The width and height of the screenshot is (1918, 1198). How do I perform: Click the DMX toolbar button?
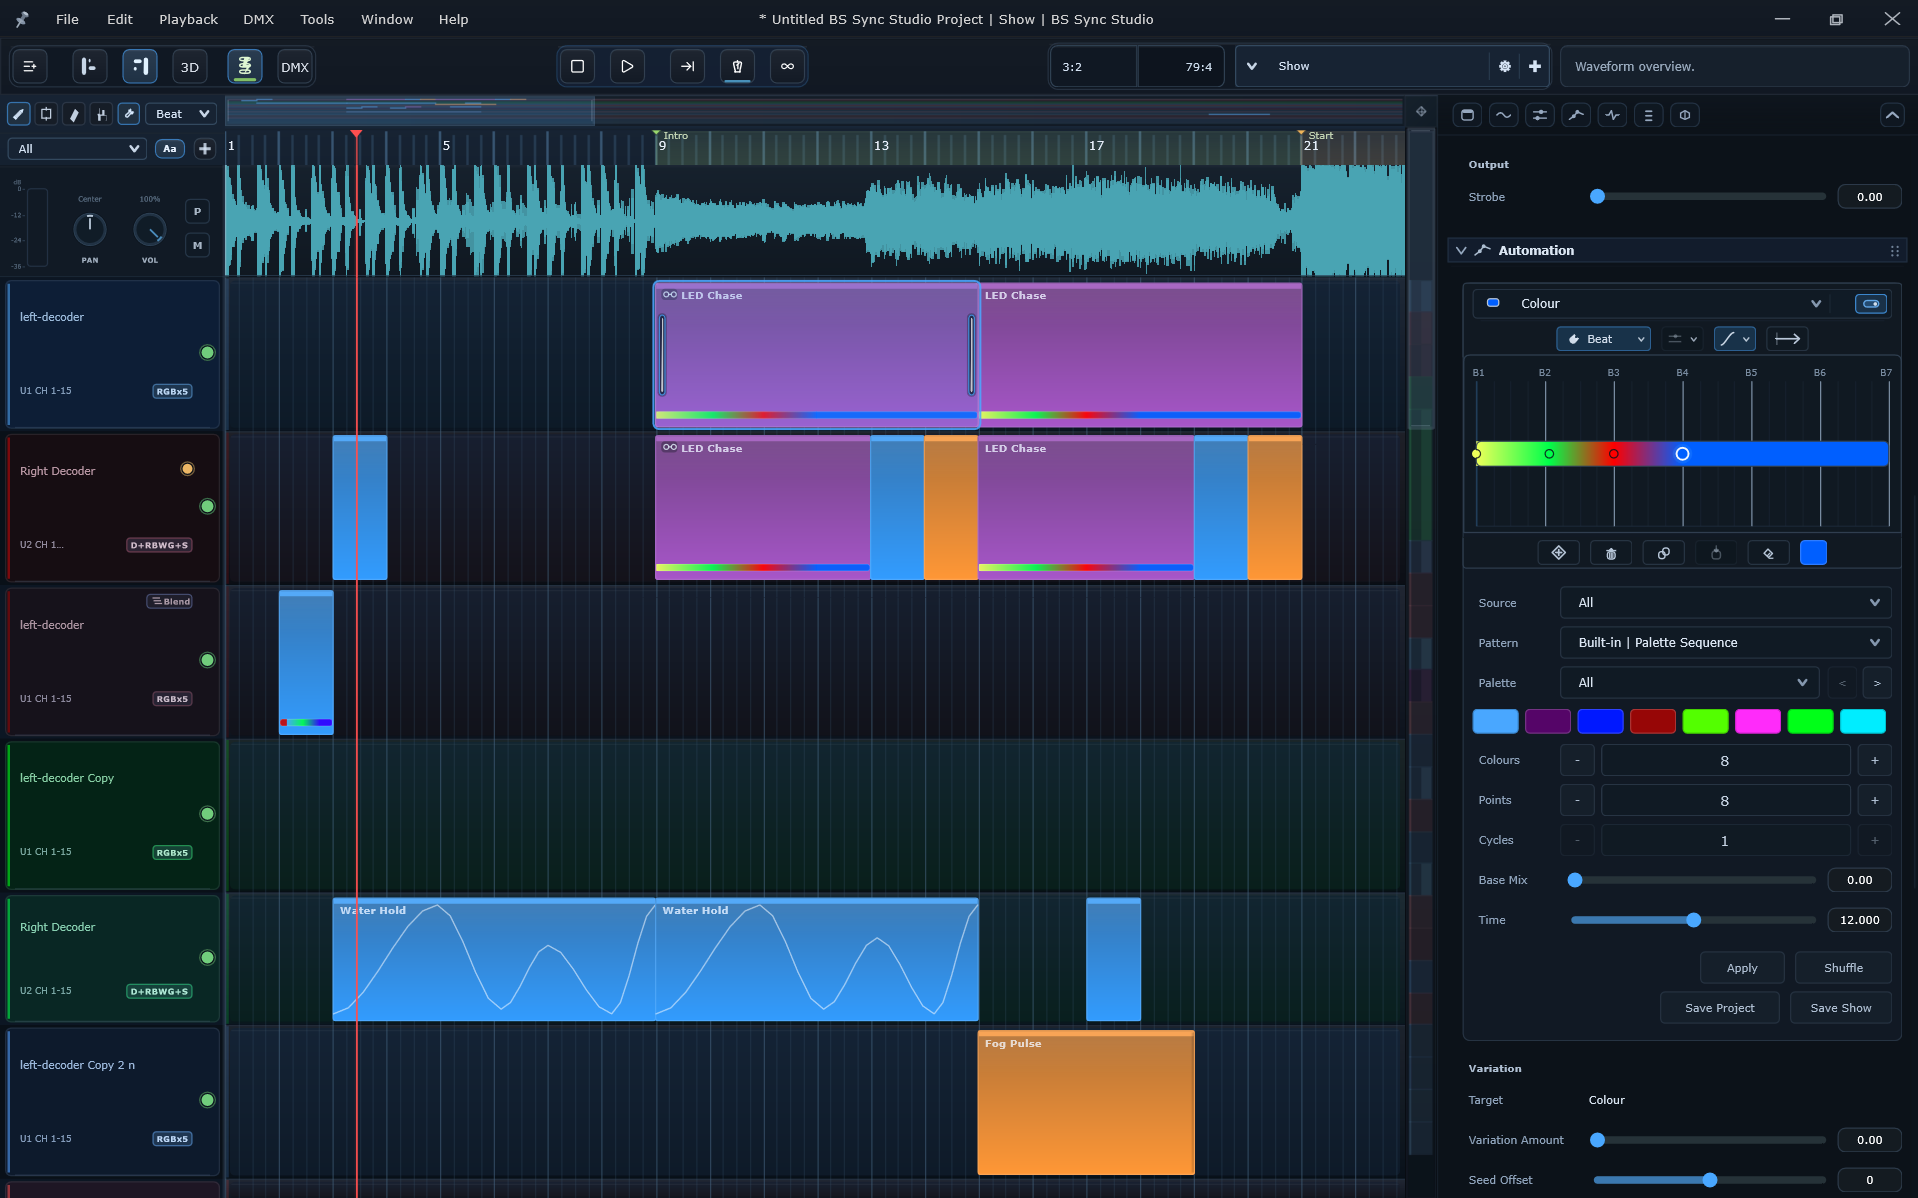(x=295, y=67)
